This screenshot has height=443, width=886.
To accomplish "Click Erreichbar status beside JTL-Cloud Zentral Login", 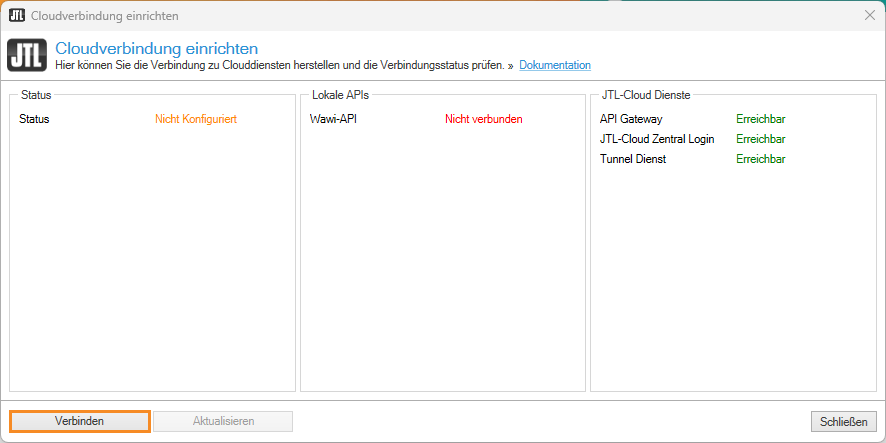I will pos(760,139).
